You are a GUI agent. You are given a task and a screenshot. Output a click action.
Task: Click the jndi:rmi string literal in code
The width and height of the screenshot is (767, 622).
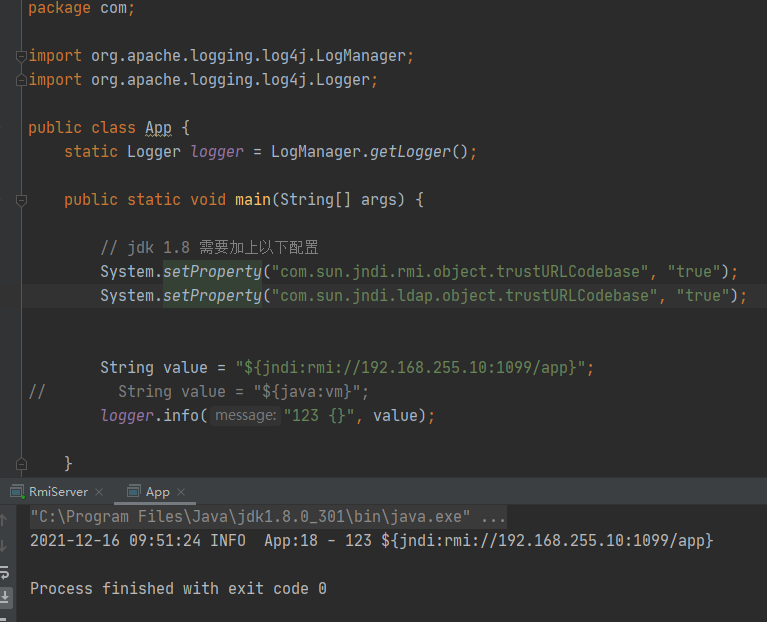click(410, 367)
